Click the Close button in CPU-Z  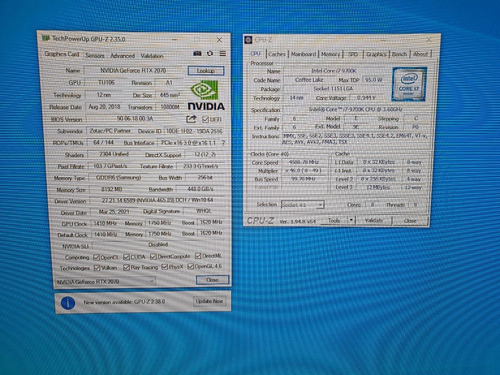pyautogui.click(x=410, y=220)
